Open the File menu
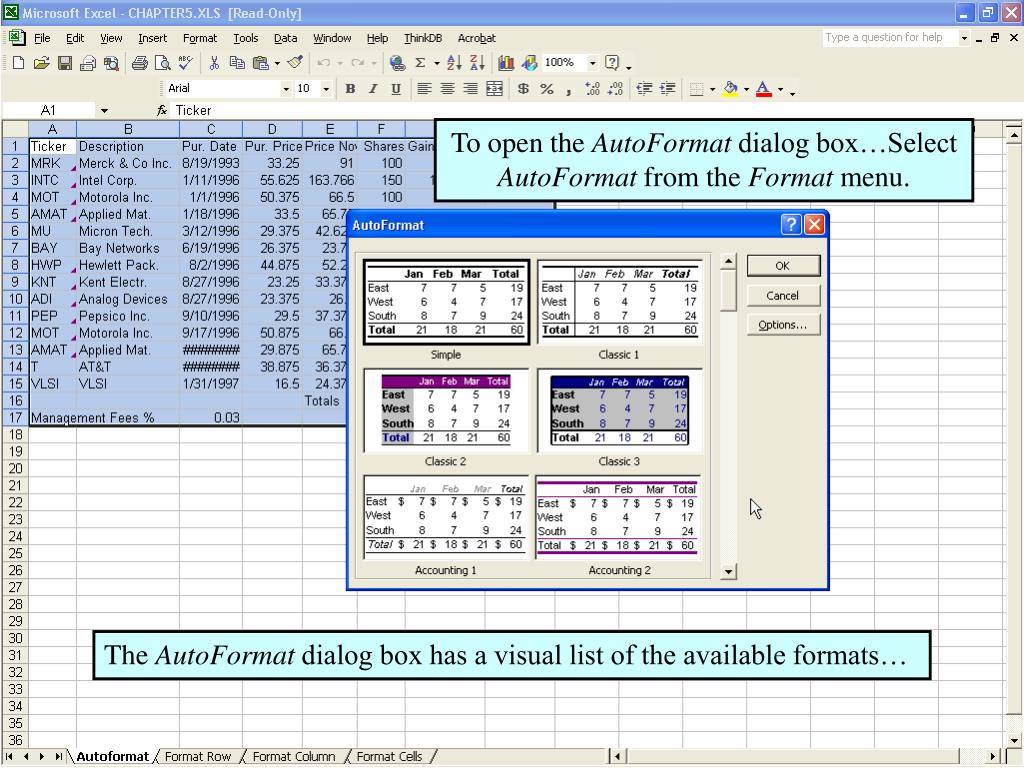Viewport: 1024px width, 768px height. pyautogui.click(x=42, y=39)
